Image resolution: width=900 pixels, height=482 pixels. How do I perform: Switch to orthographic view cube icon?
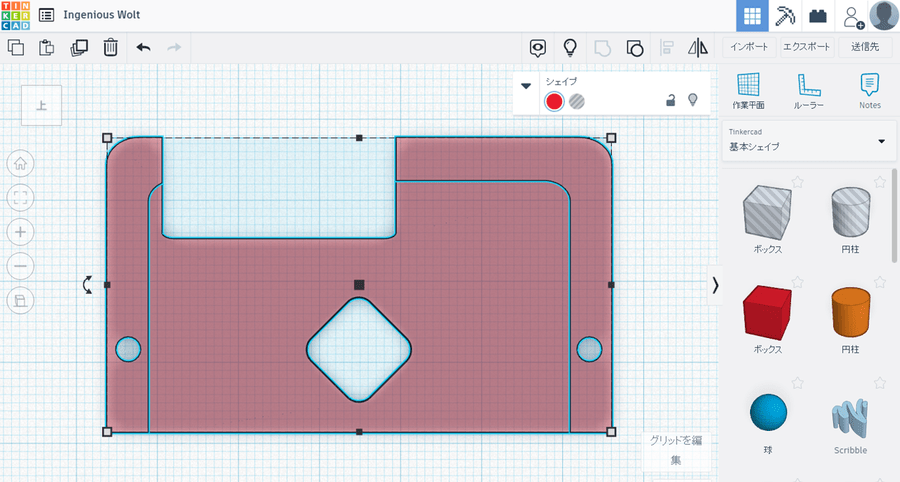(20, 301)
